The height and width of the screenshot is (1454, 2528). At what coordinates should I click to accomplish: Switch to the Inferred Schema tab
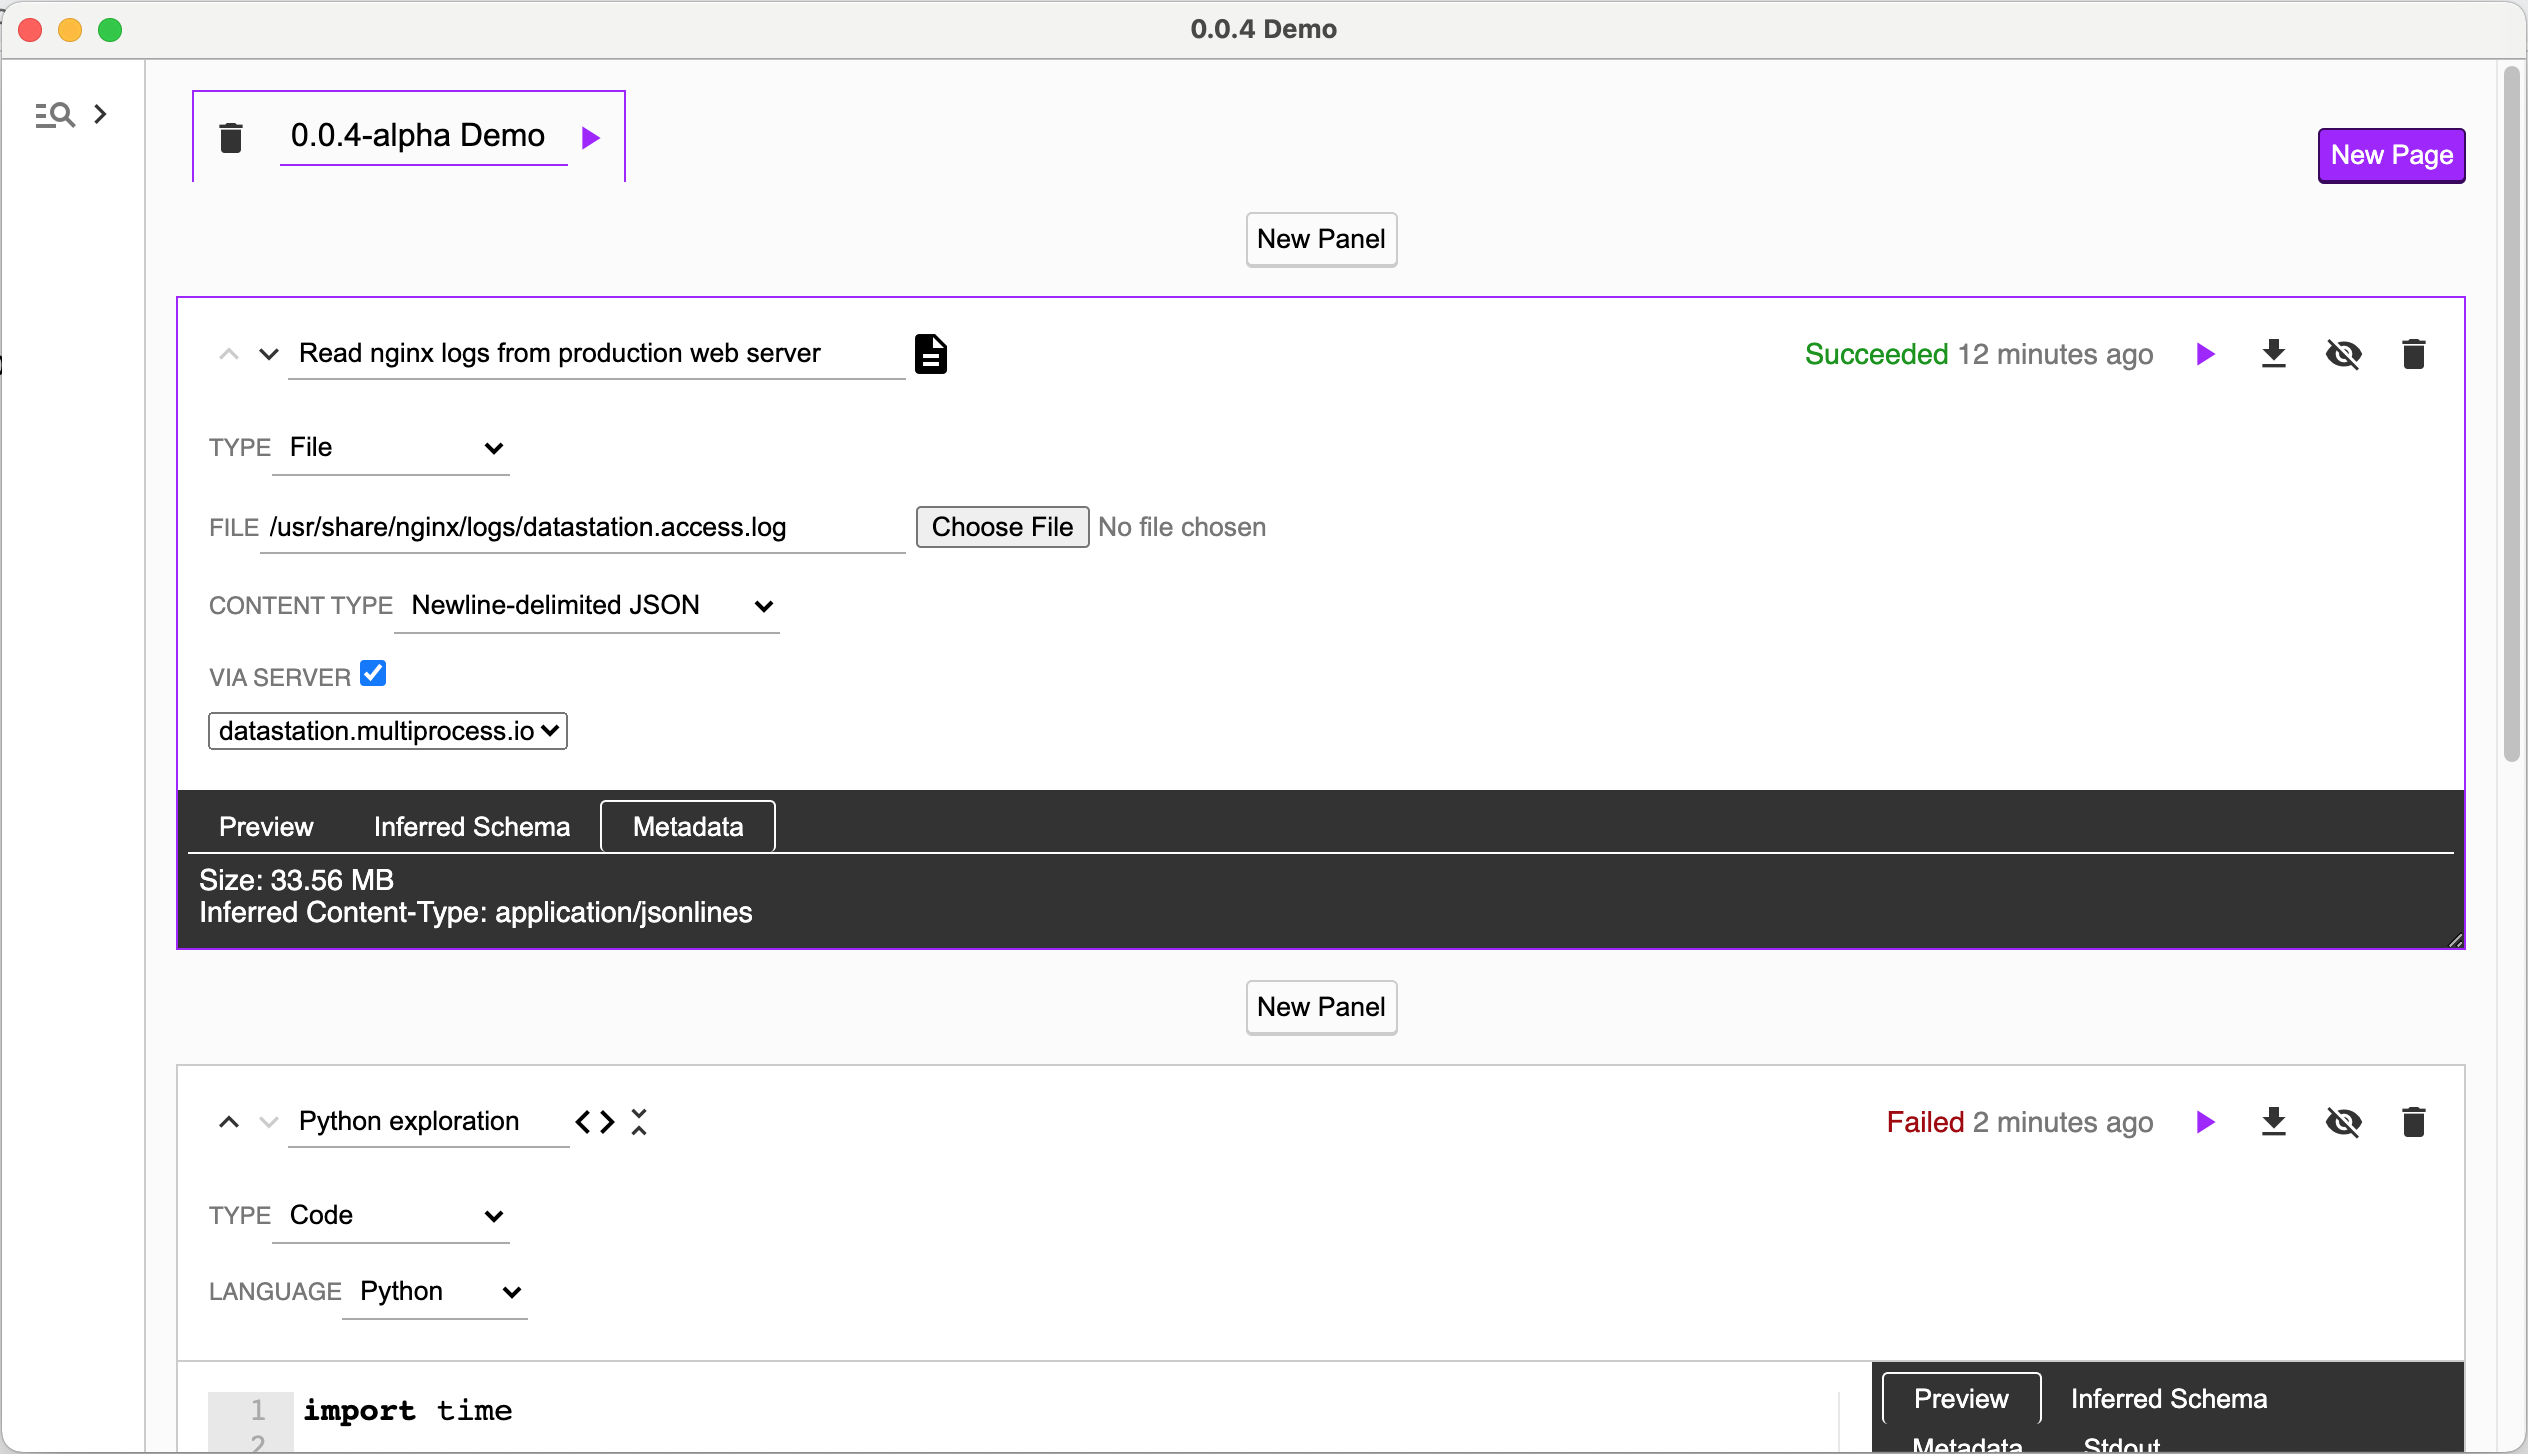pyautogui.click(x=472, y=825)
